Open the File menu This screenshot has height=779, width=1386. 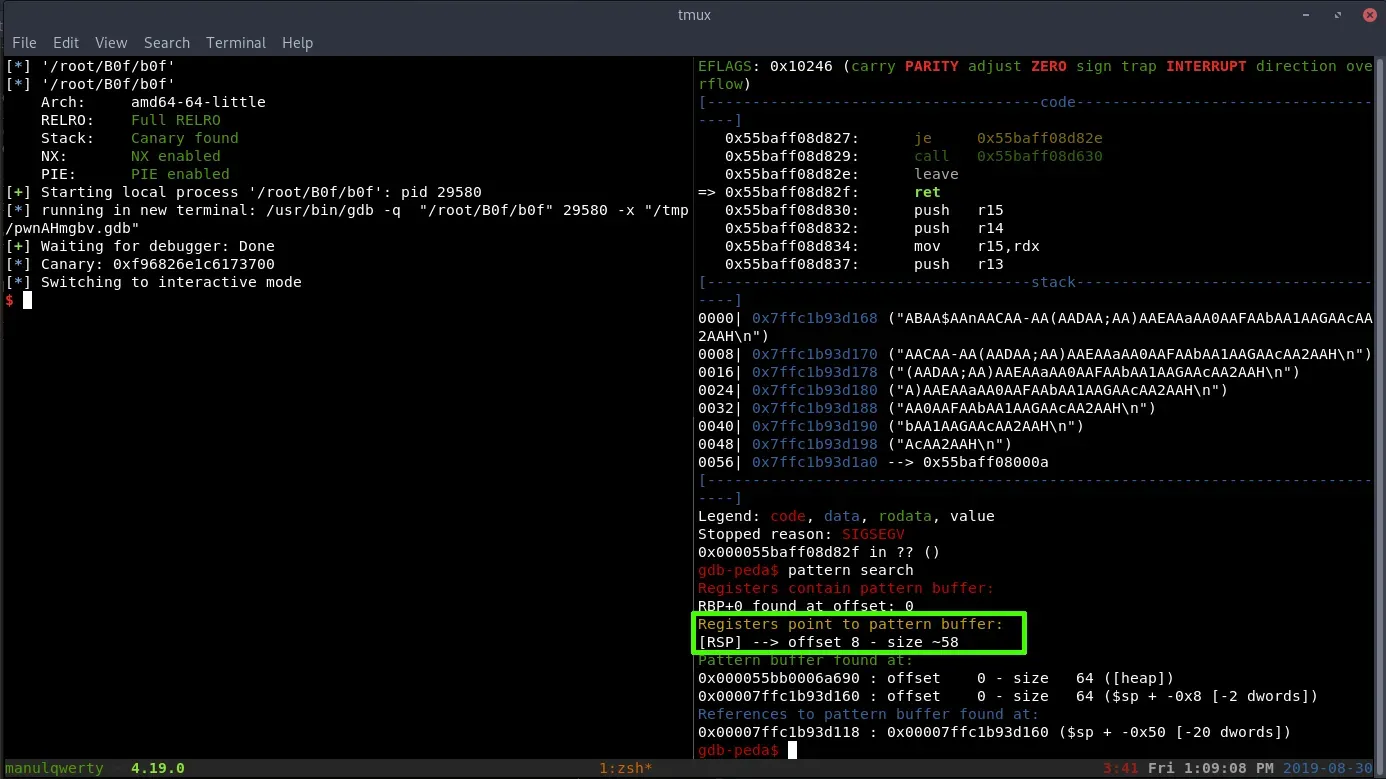tap(24, 43)
